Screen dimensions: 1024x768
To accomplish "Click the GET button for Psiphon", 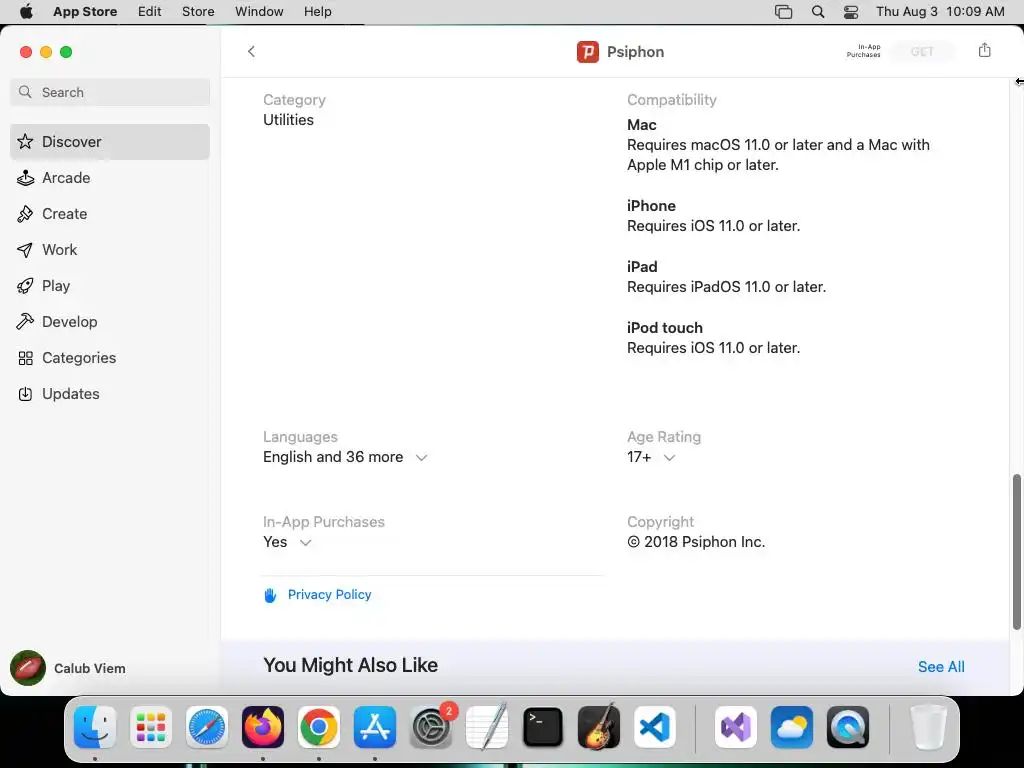I will 922,52.
